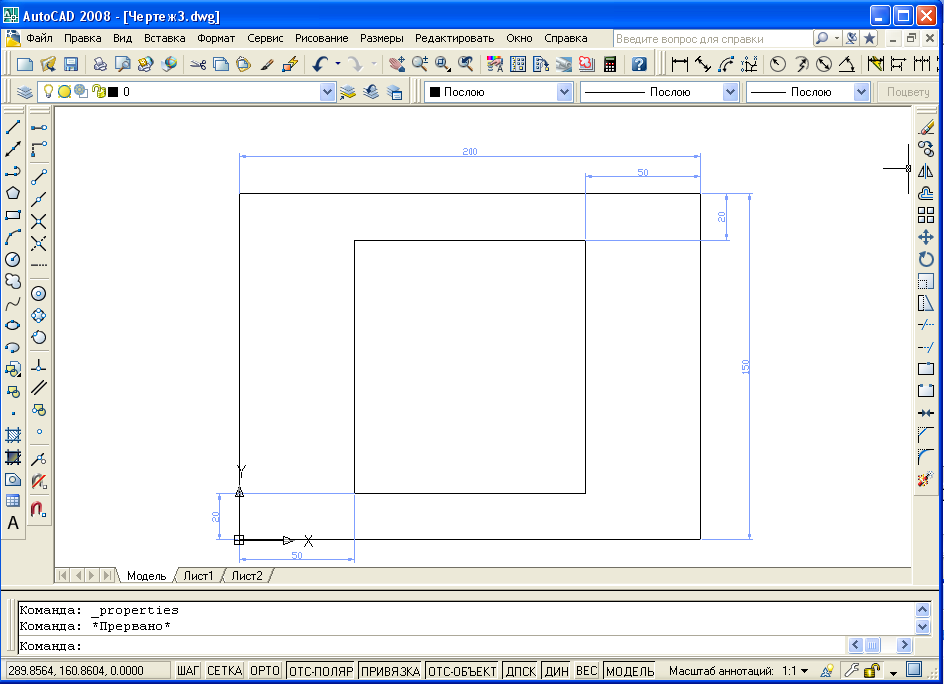Screen dimensions: 944x684
Task: Select the Table tool
Action: click(13, 500)
